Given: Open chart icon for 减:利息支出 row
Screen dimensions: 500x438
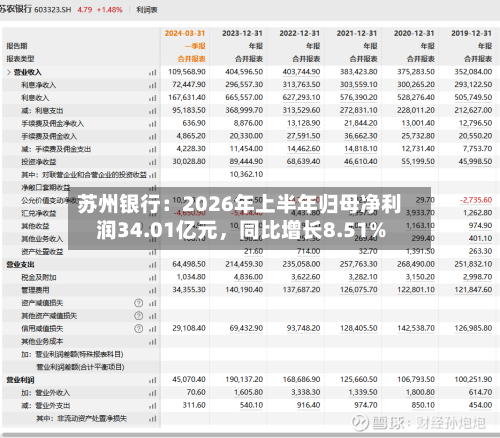Looking at the screenshot, I should 152,111.
